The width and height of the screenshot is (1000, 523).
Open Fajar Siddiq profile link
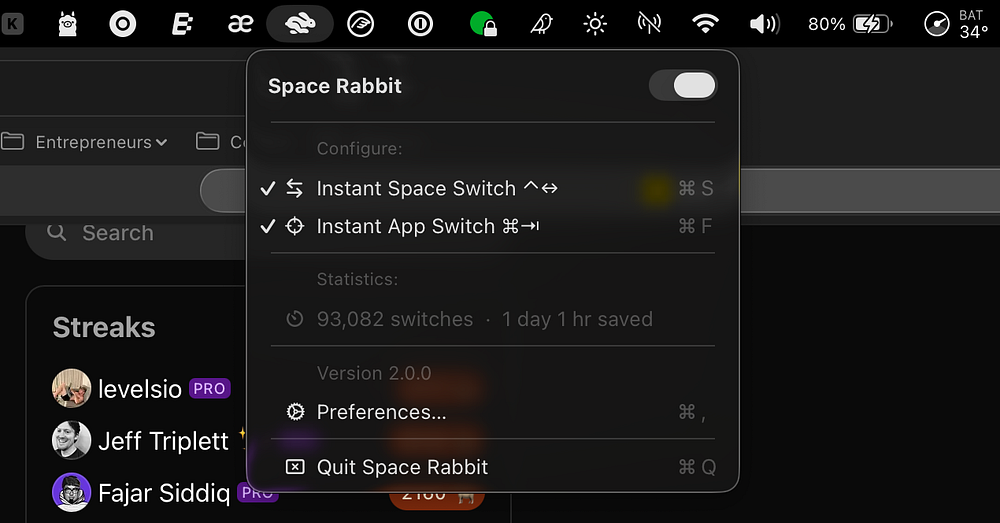(x=164, y=493)
